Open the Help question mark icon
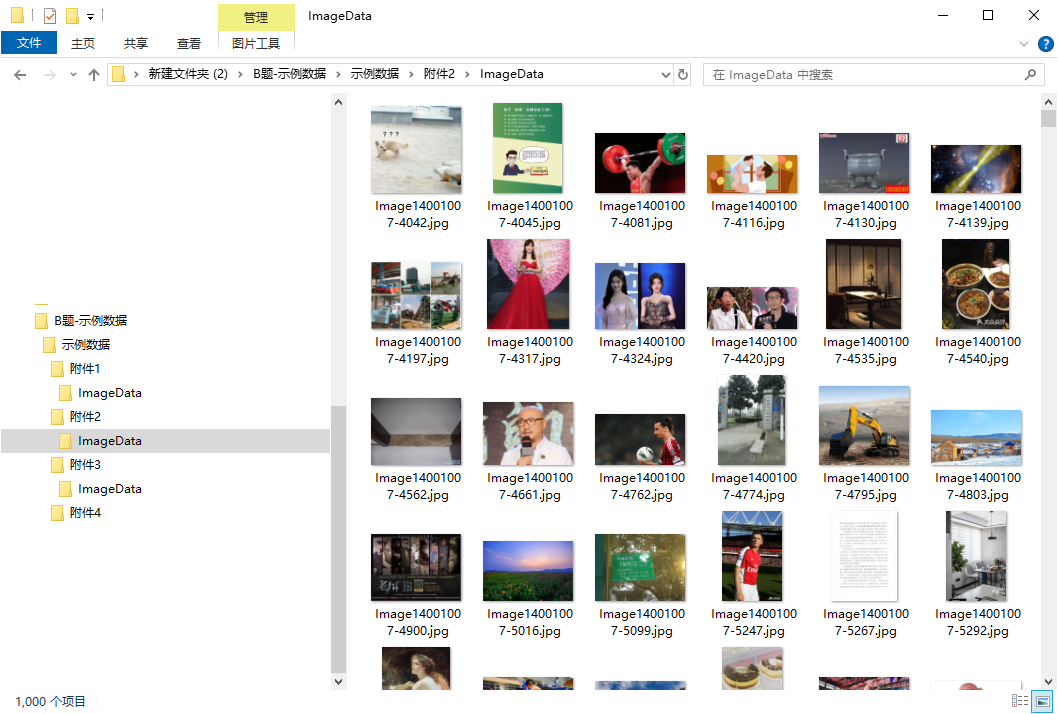The image size is (1058, 714). coord(1045,44)
